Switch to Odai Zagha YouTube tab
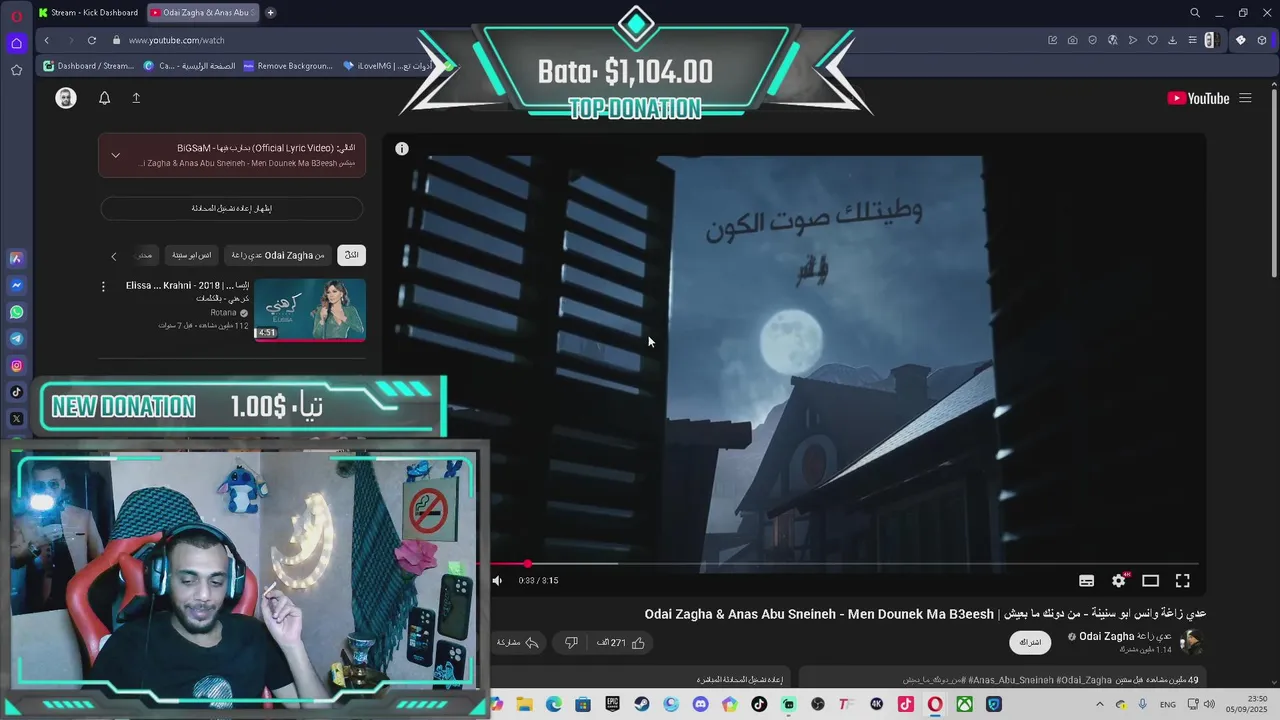 [202, 13]
